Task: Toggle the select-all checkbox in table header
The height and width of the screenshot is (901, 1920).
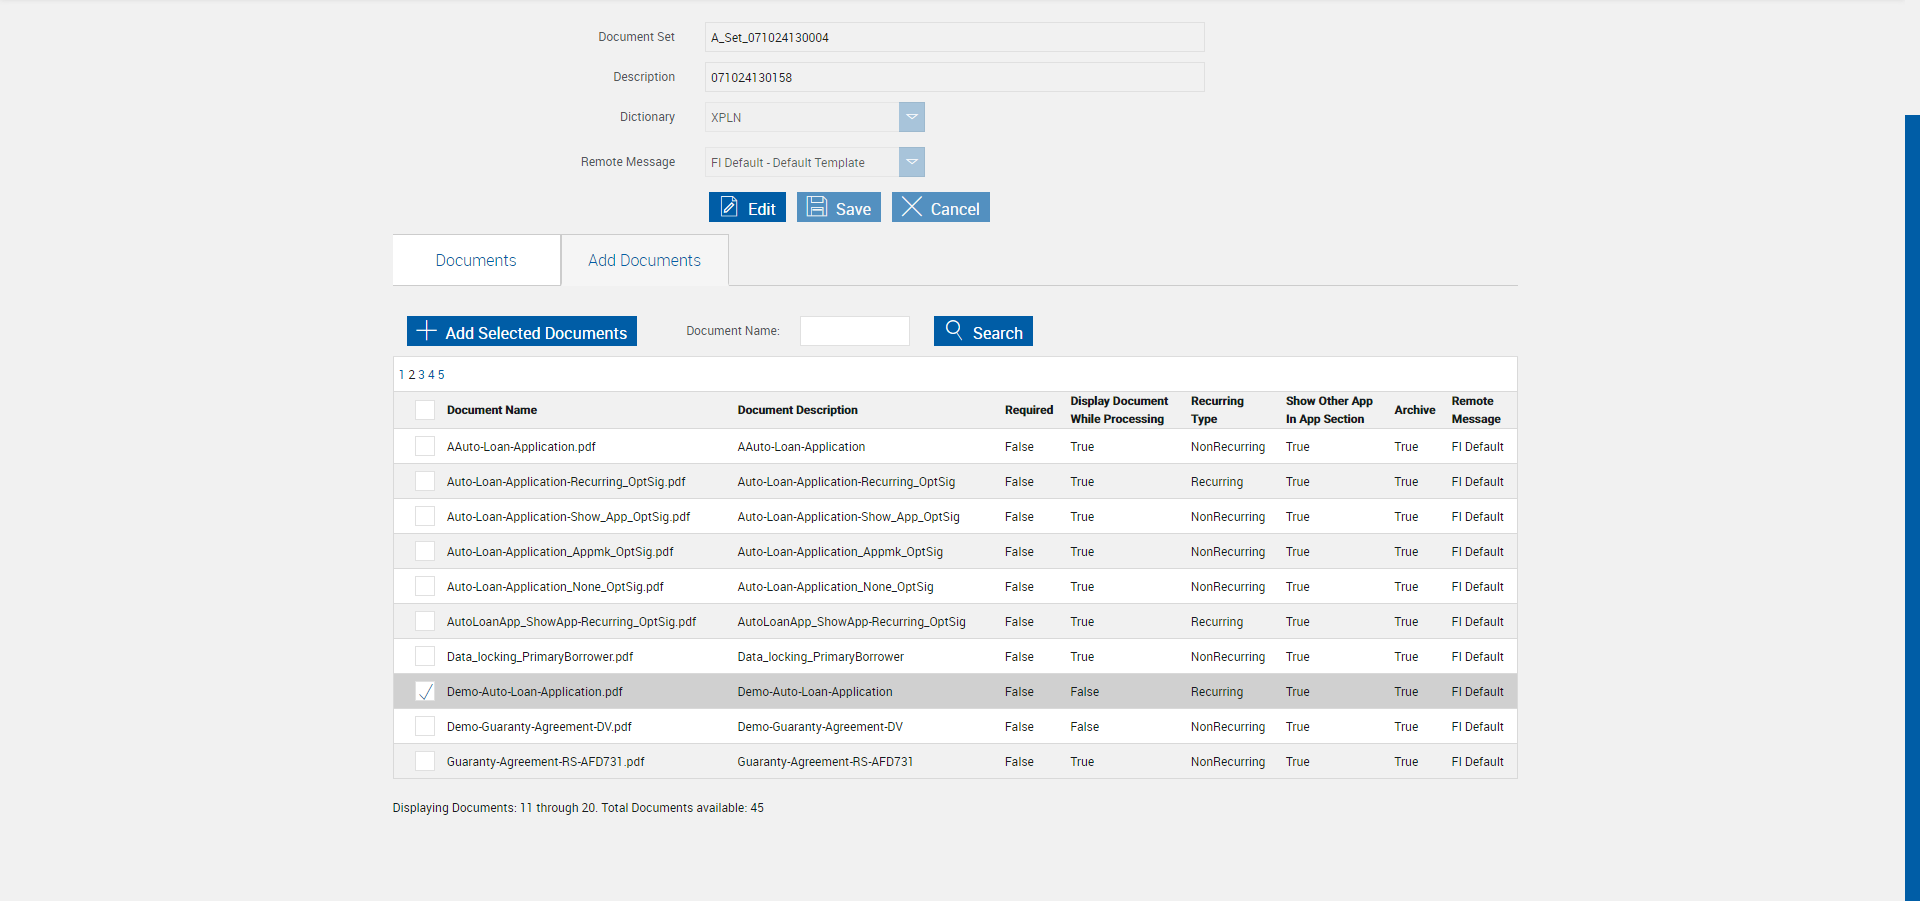Action: tap(425, 410)
